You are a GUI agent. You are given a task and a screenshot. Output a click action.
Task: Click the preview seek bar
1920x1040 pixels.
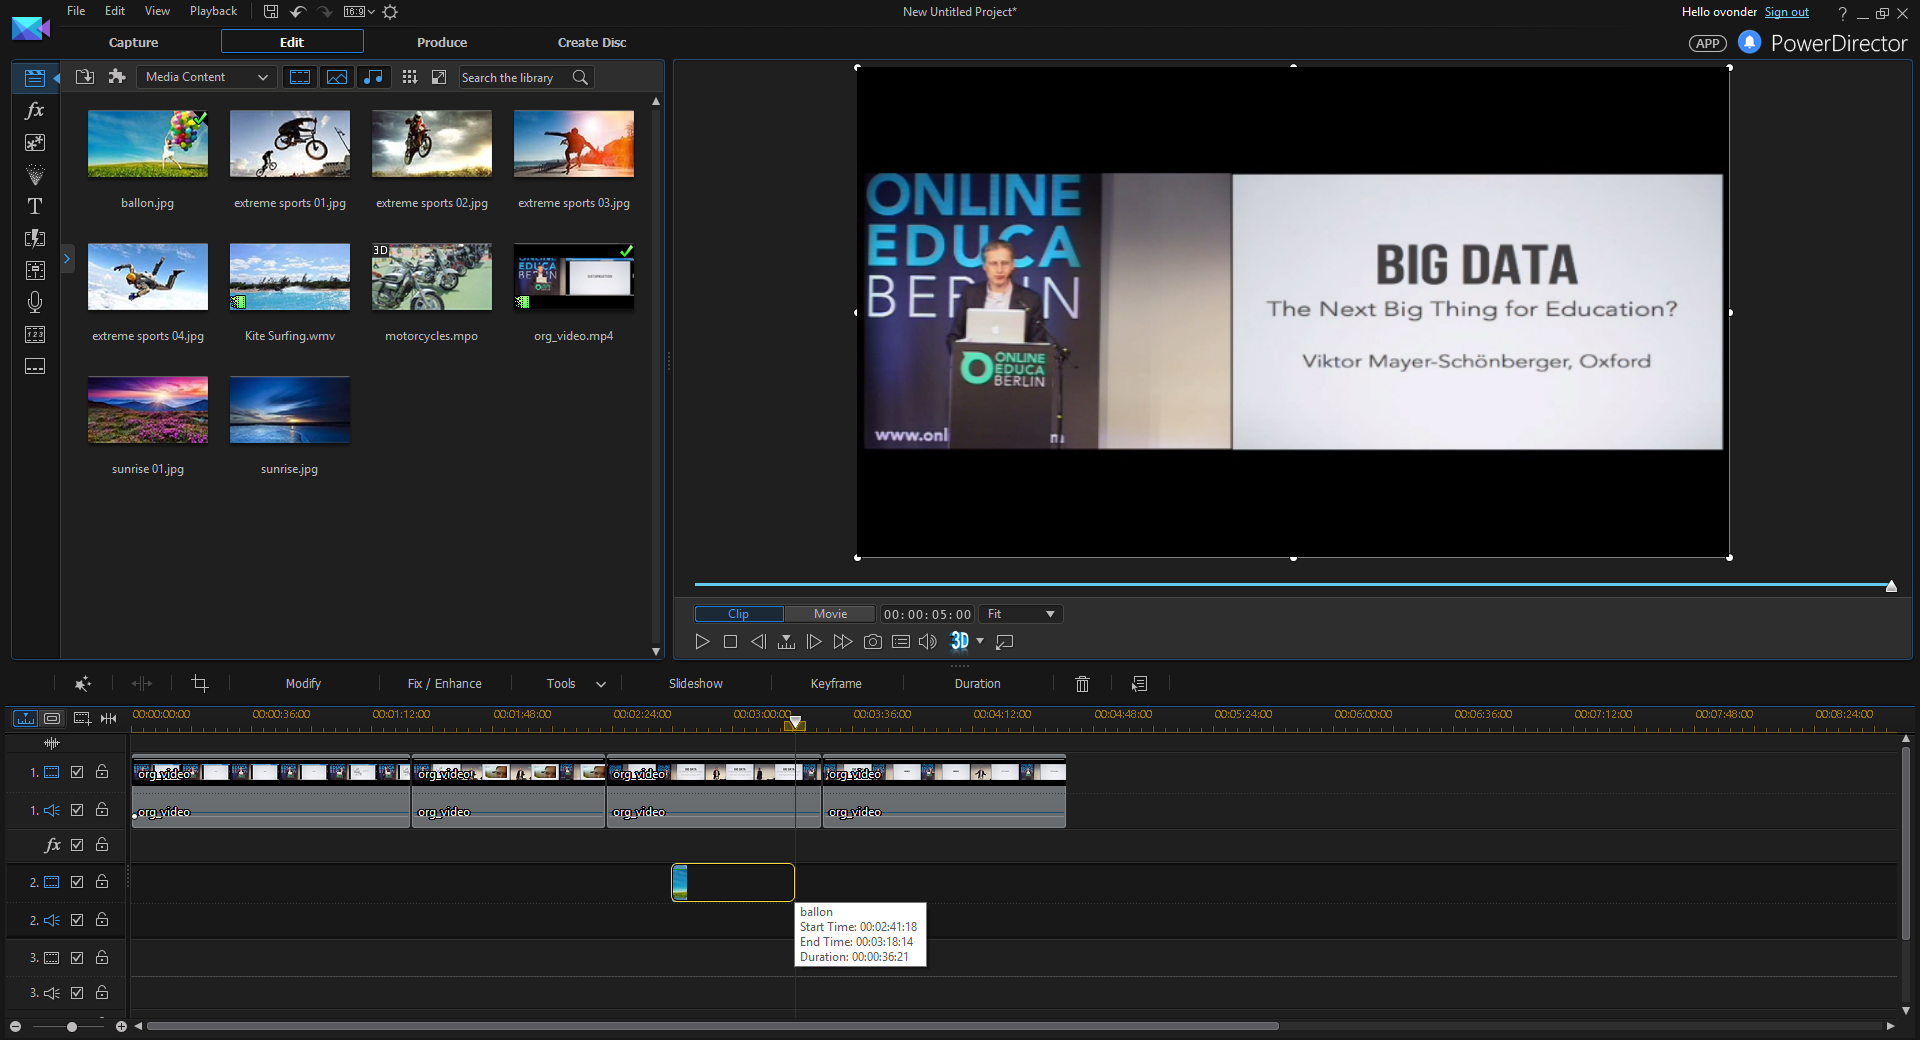(1291, 584)
